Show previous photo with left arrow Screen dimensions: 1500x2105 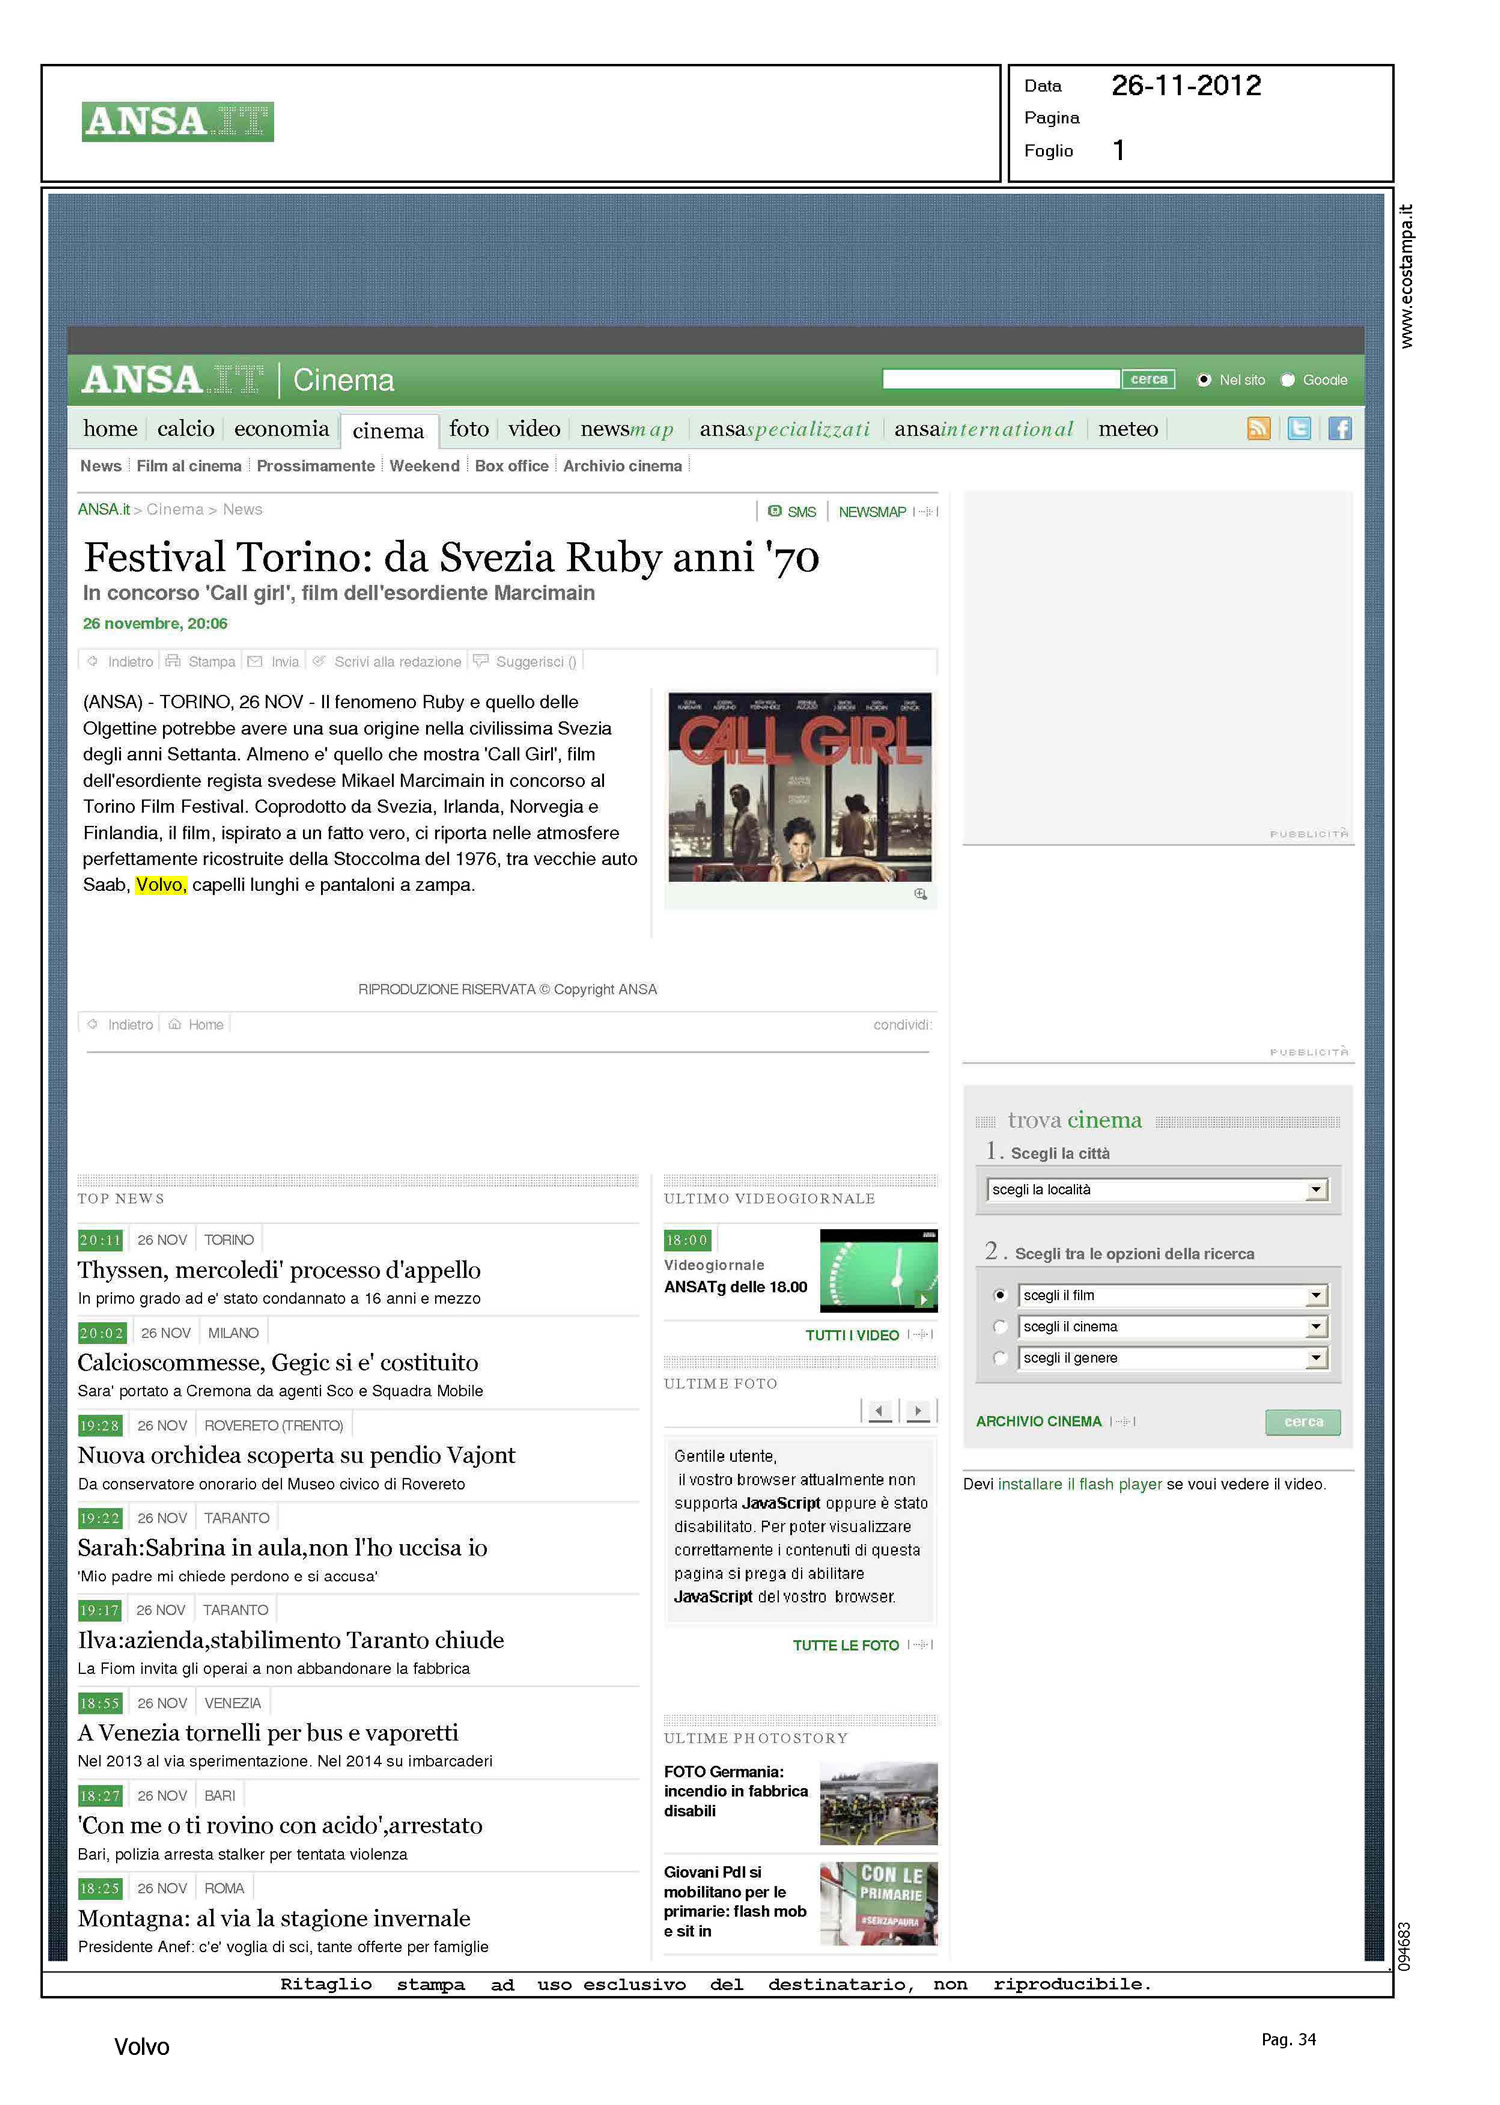click(879, 1411)
